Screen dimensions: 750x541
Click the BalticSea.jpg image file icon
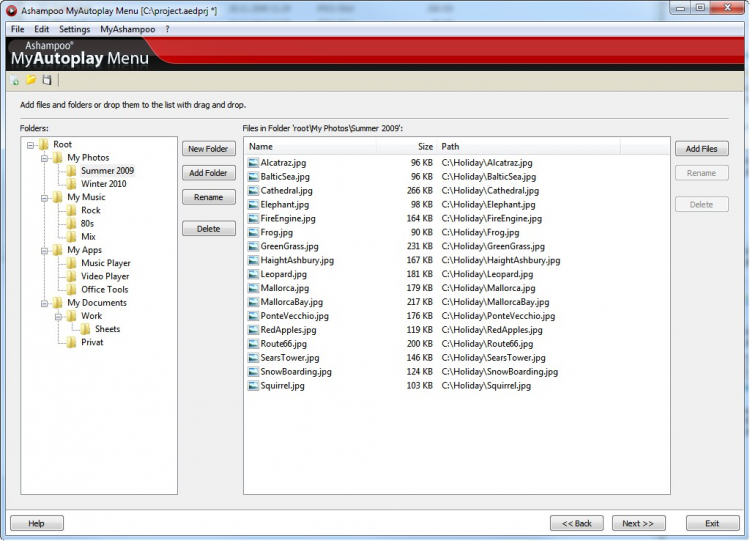click(253, 177)
